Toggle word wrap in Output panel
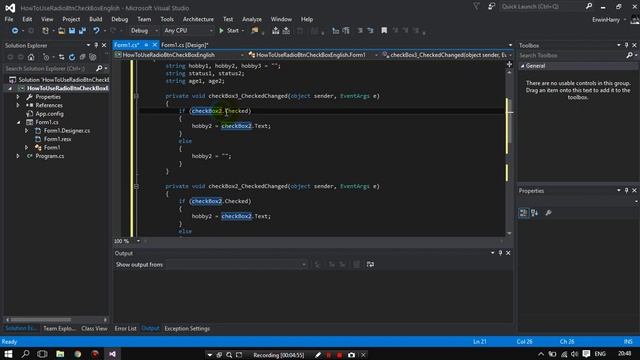This screenshot has width=640, height=360. 370,264
